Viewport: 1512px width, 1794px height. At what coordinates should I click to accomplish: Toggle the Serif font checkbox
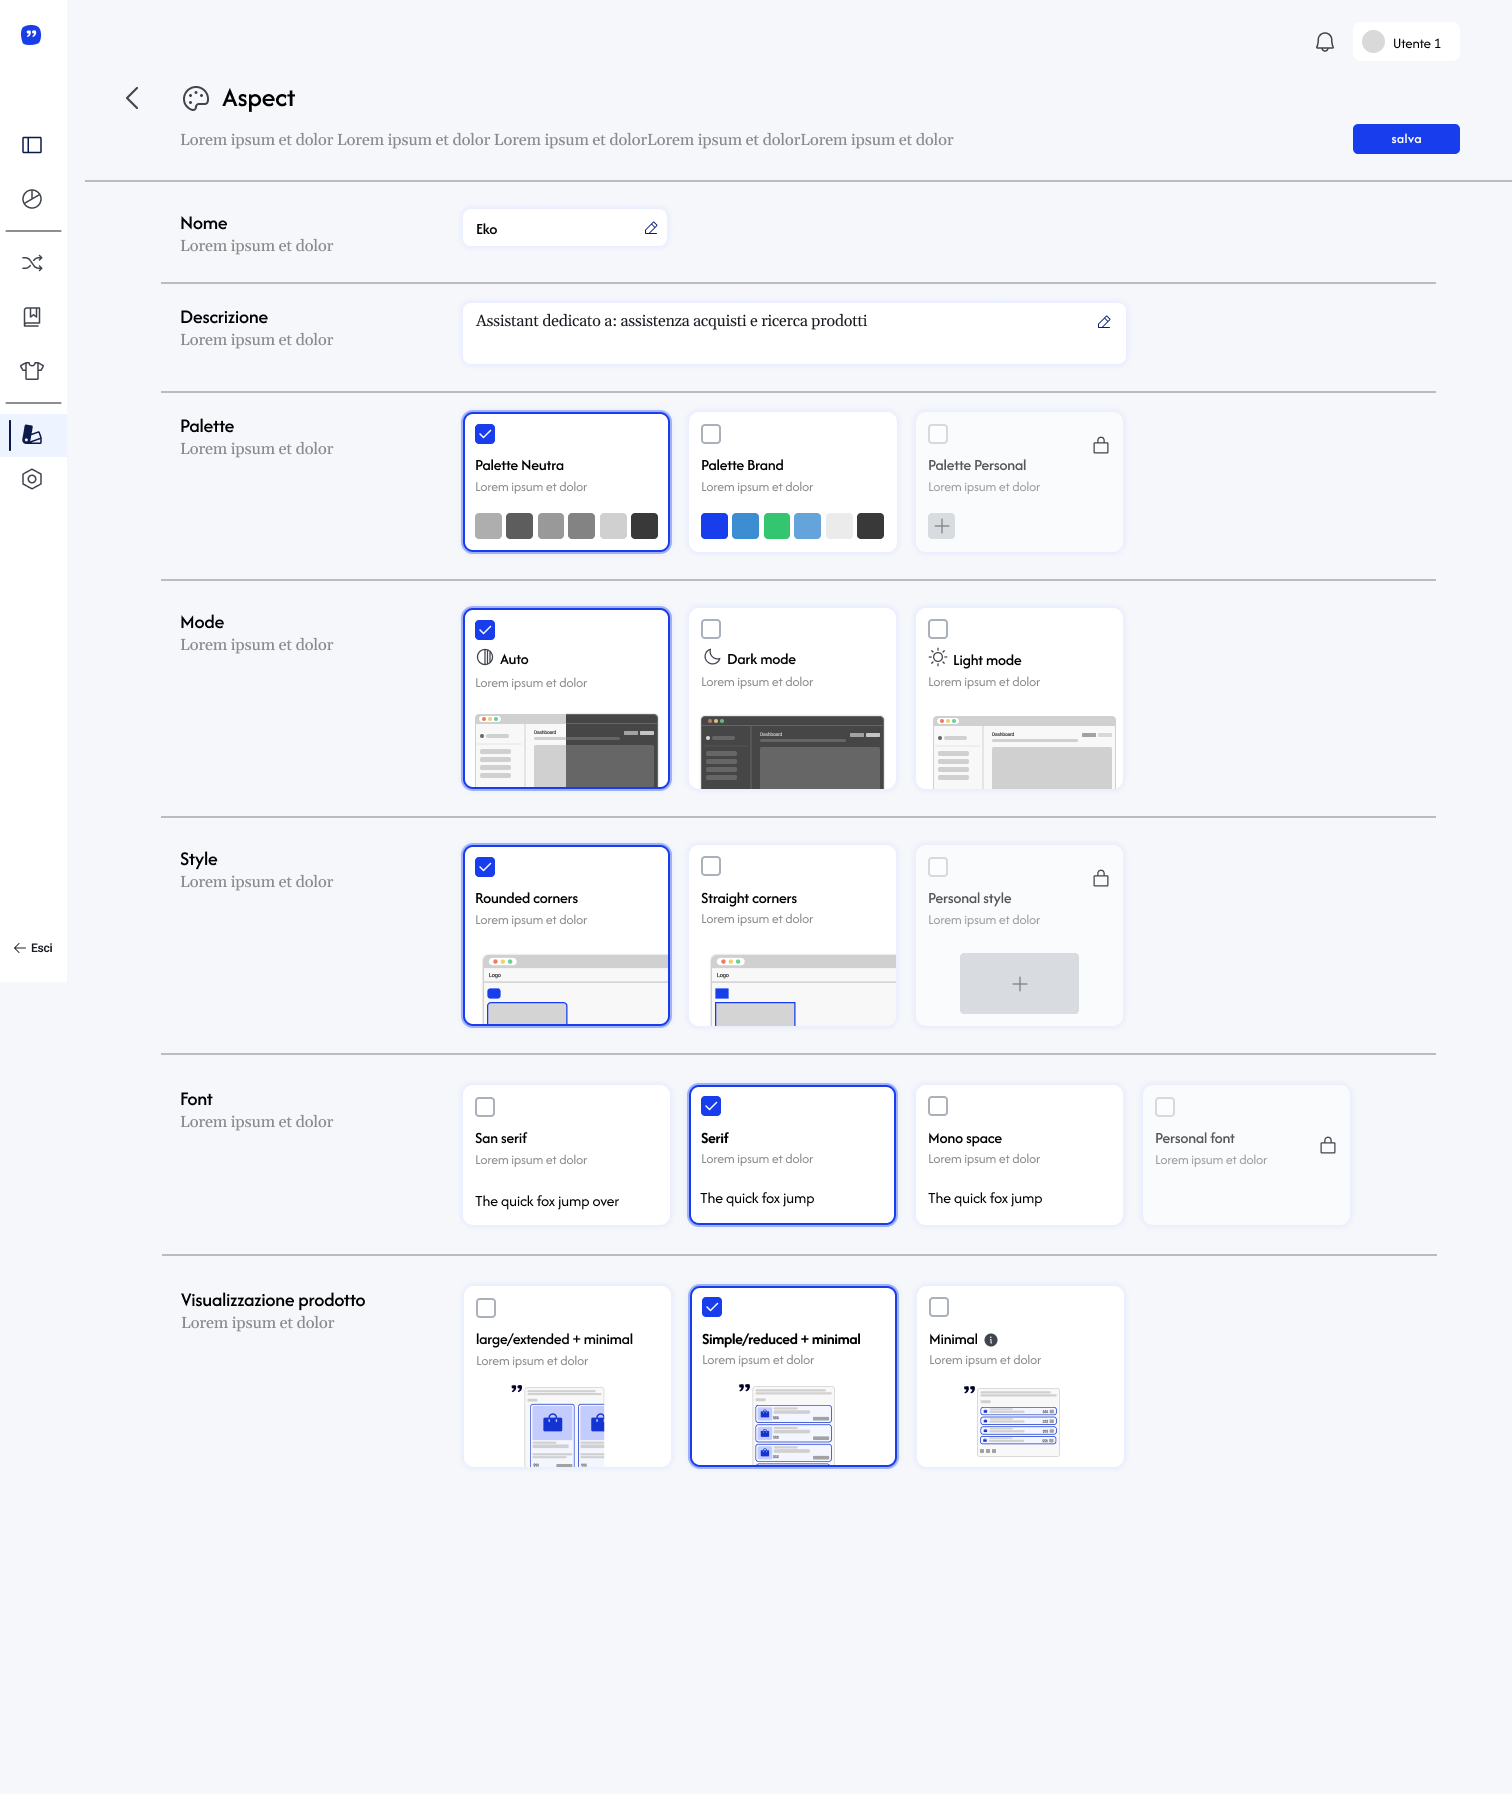tap(711, 1106)
